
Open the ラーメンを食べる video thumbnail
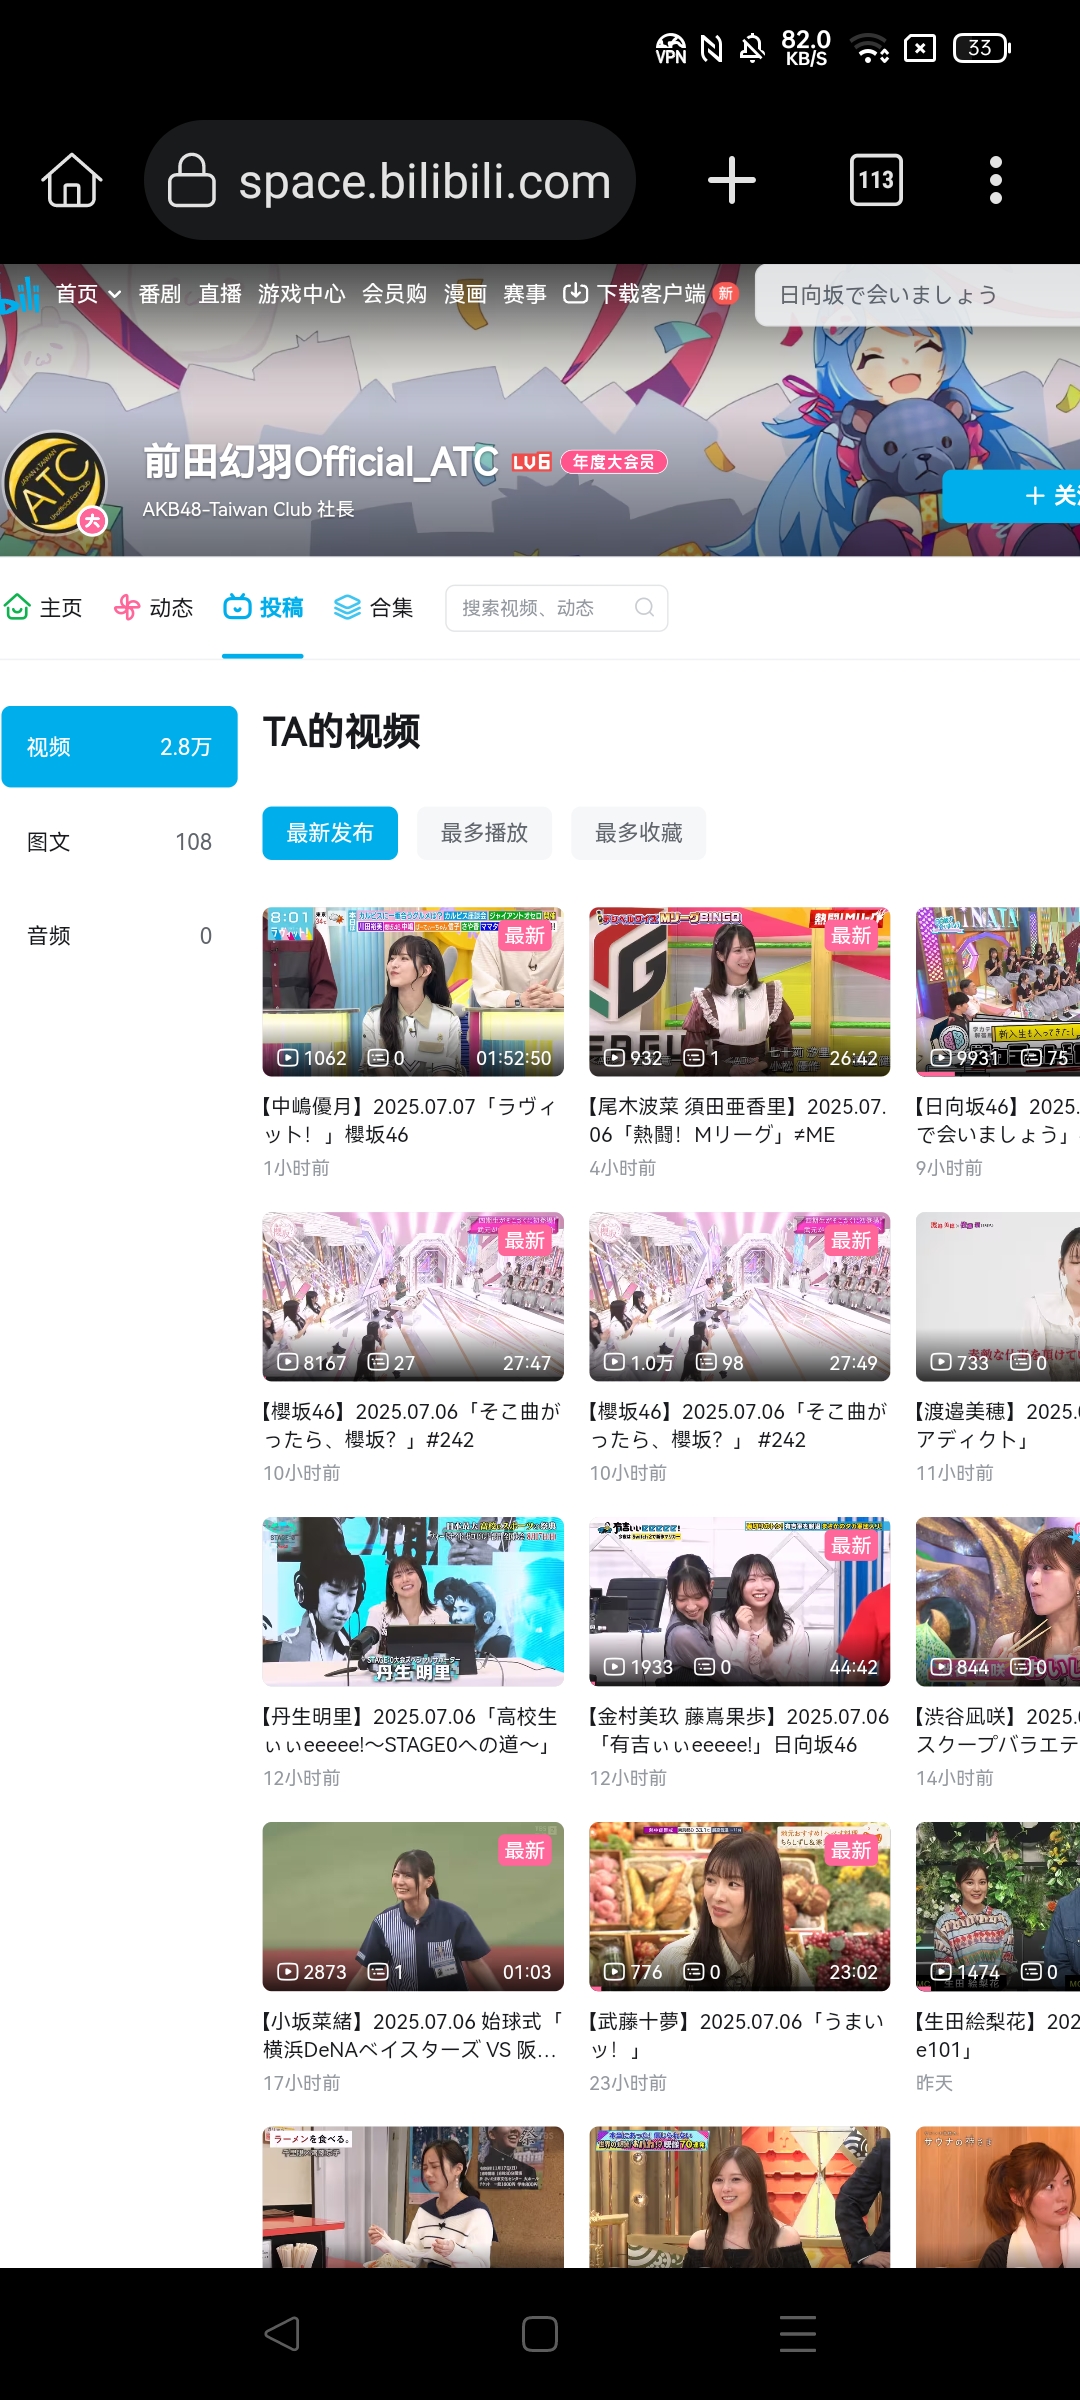pos(413,2197)
